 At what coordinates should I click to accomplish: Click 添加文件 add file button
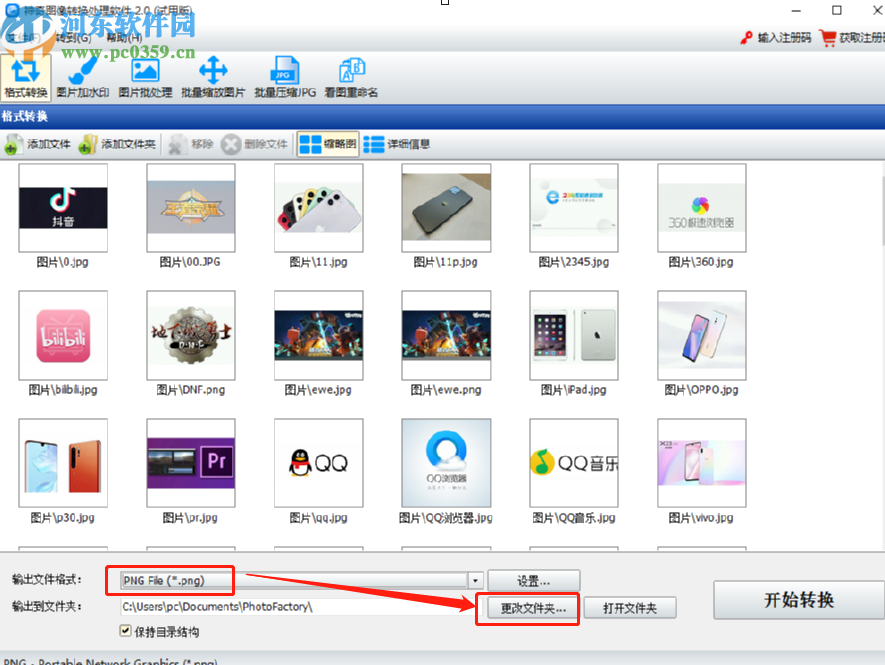pyautogui.click(x=37, y=145)
